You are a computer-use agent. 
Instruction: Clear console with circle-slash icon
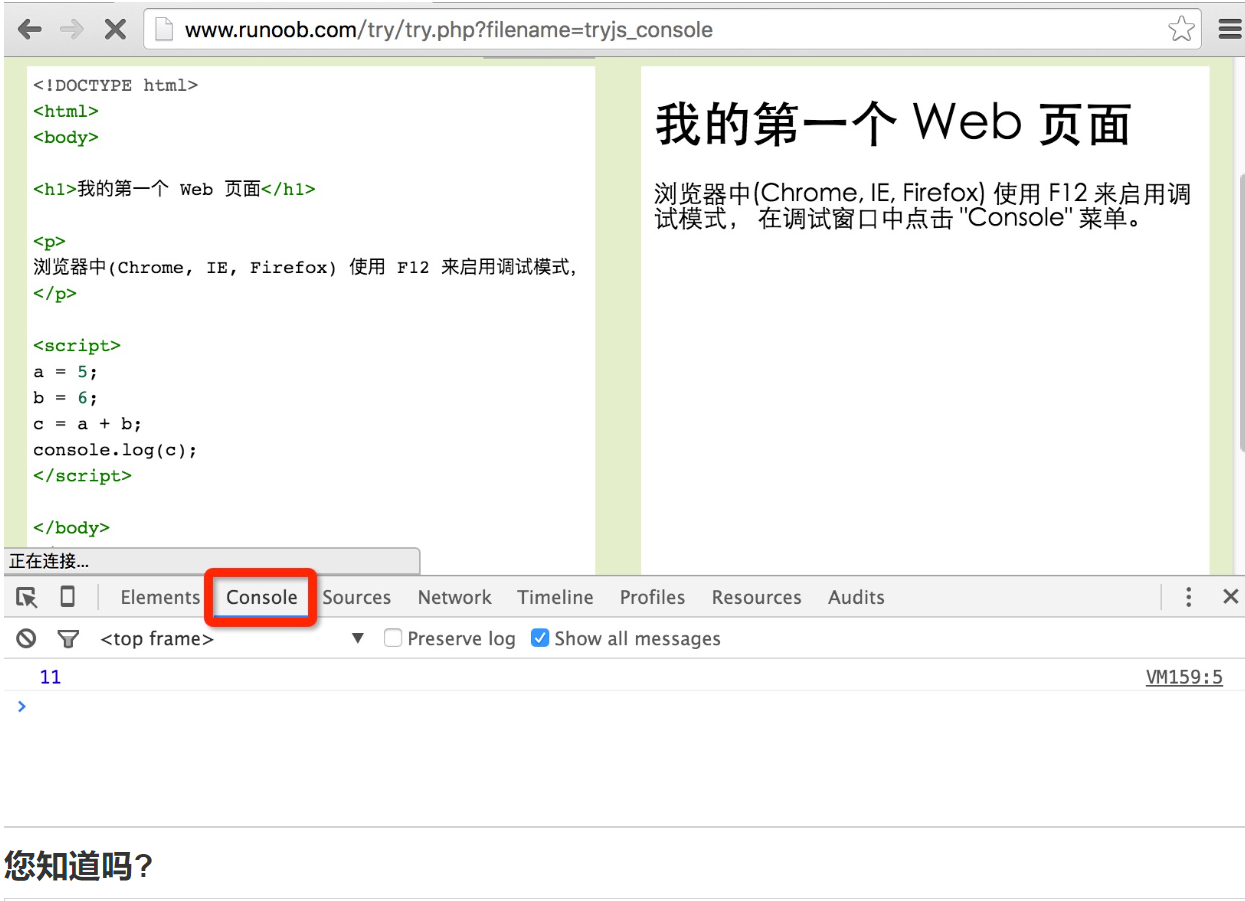[27, 638]
